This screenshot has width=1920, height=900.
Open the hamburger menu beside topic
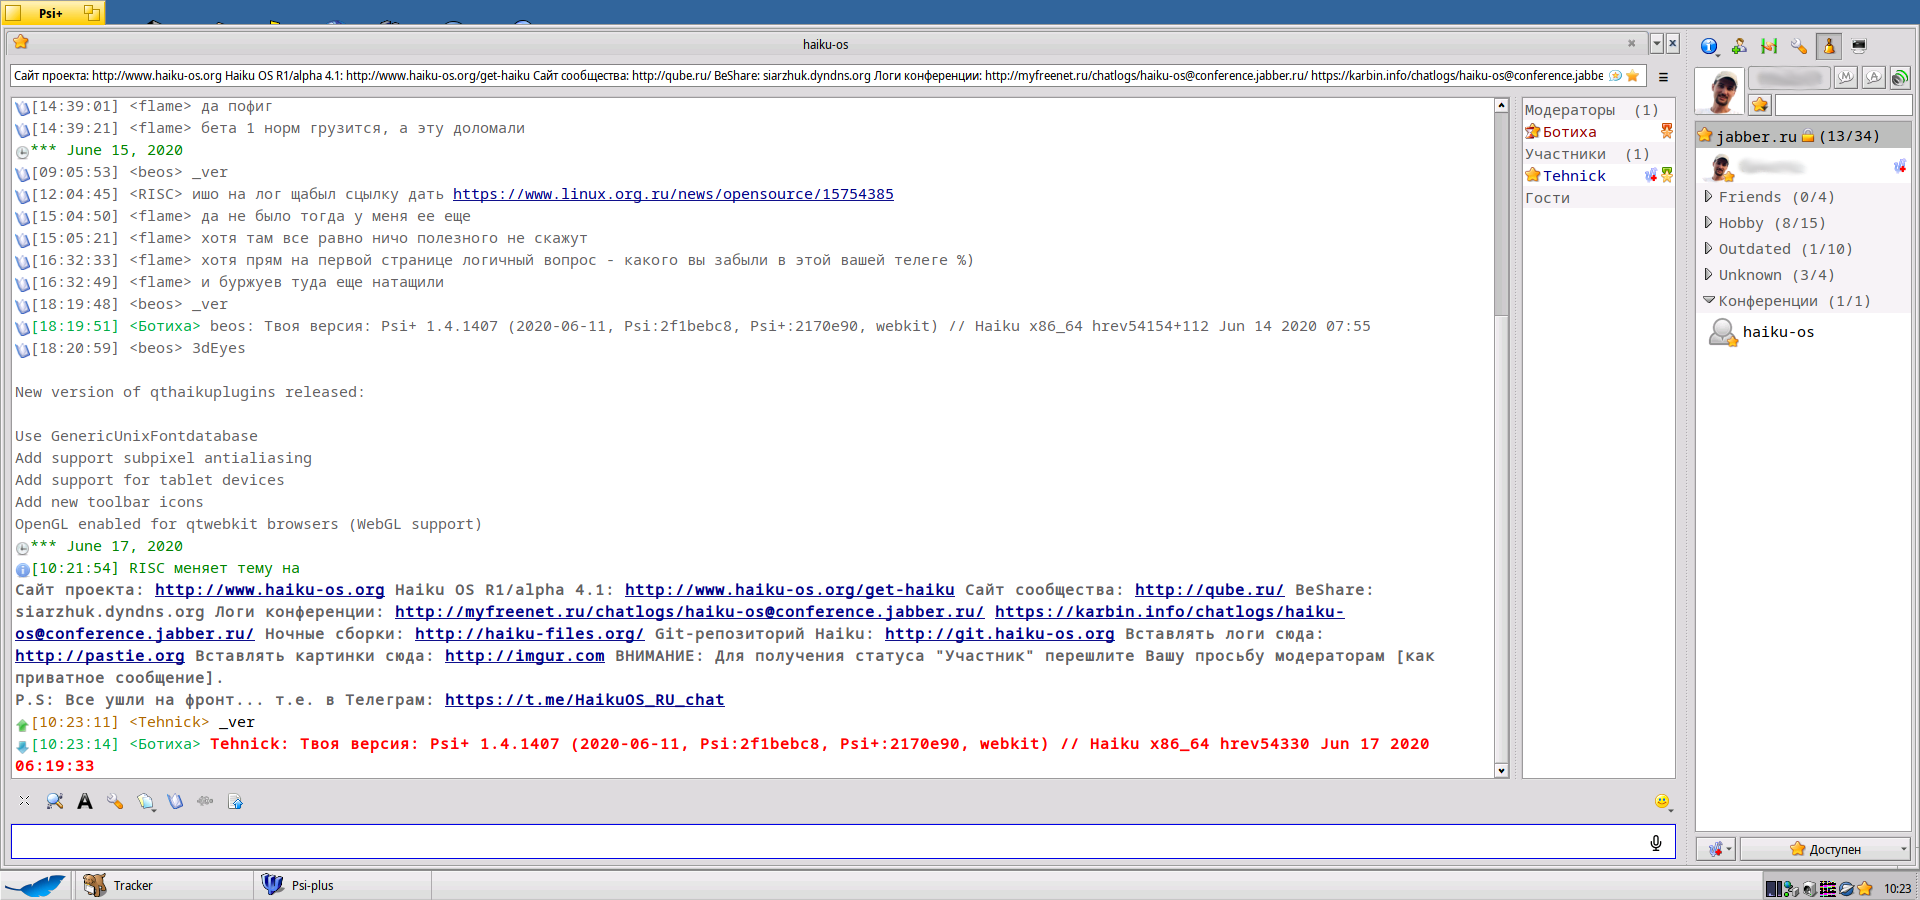1663,77
